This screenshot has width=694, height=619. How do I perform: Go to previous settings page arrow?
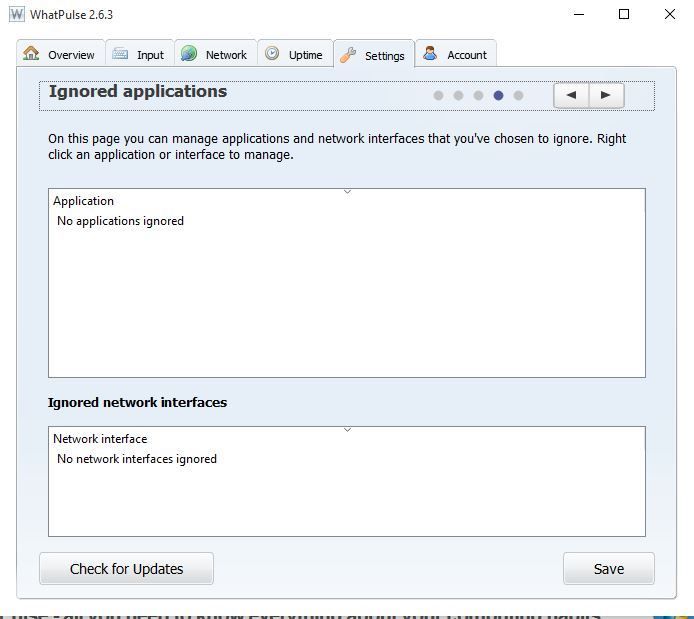571,95
